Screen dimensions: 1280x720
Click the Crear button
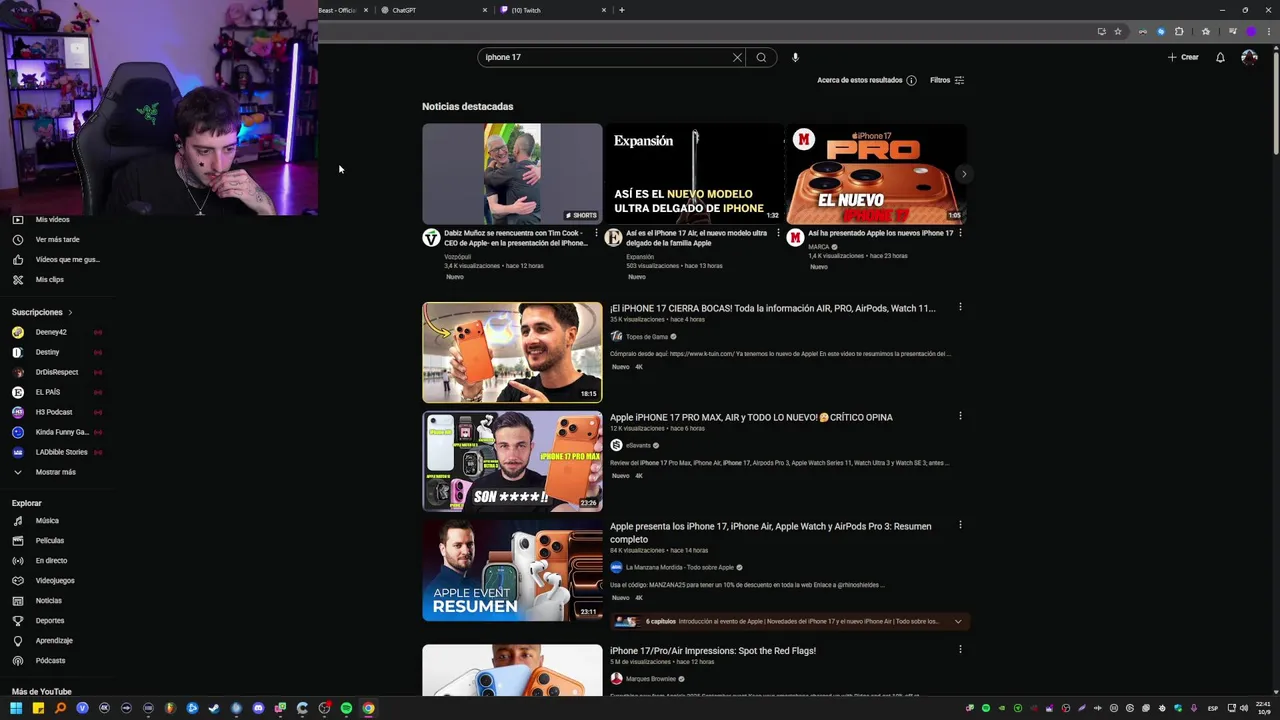[1183, 57]
